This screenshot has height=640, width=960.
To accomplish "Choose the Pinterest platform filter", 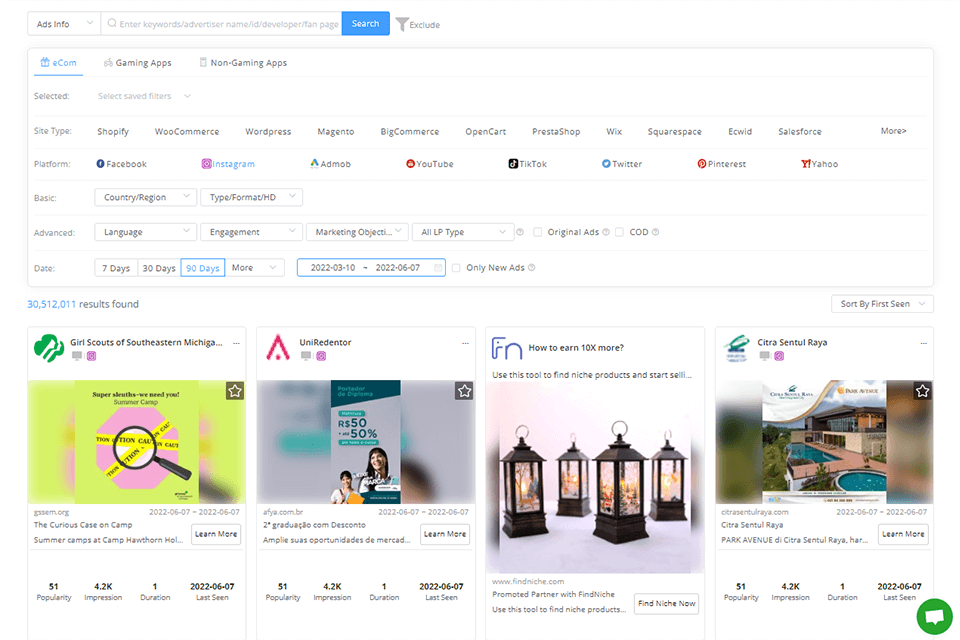I will 721,164.
